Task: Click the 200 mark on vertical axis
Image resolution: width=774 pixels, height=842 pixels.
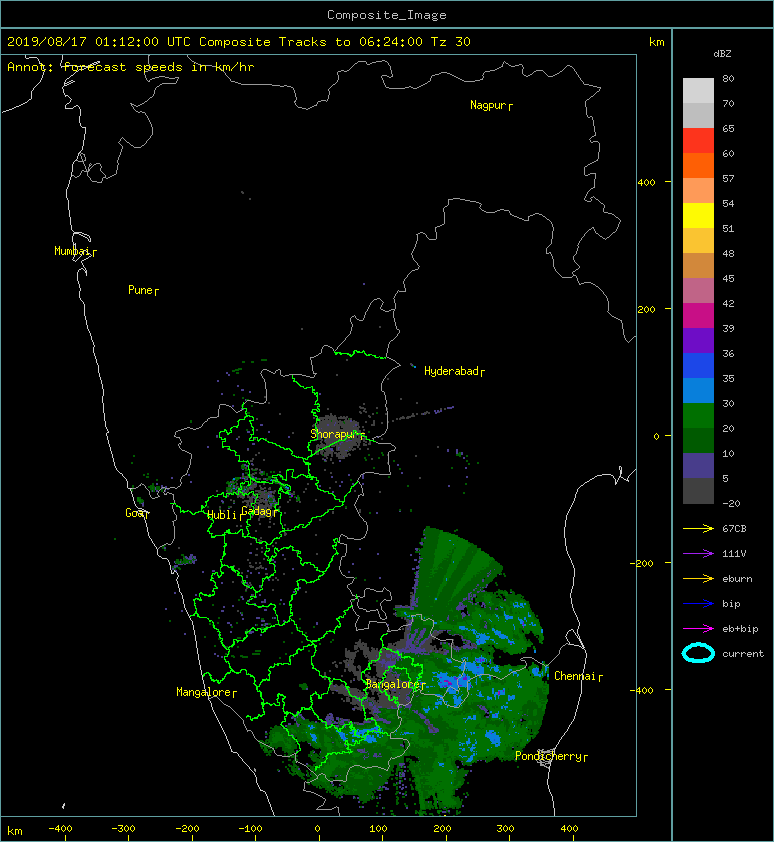Action: pos(647,309)
